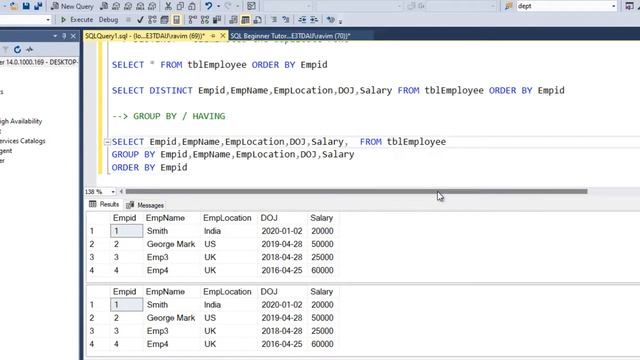Click Specify Values for Template Parameters icon

coord(330,20)
